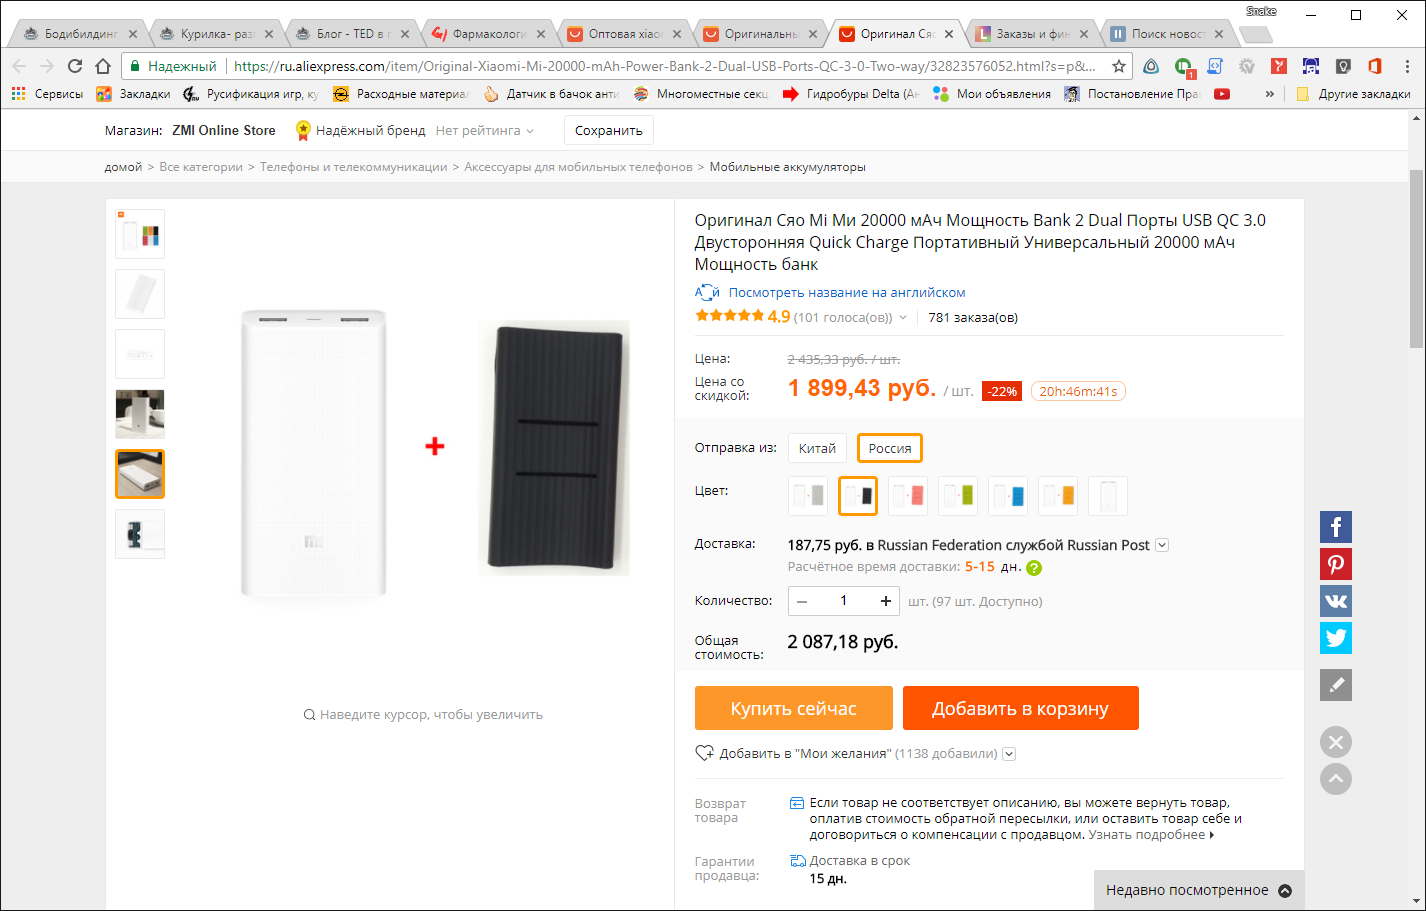The width and height of the screenshot is (1426, 911).
Task: Bookmark this page with the star icon
Action: (1119, 66)
